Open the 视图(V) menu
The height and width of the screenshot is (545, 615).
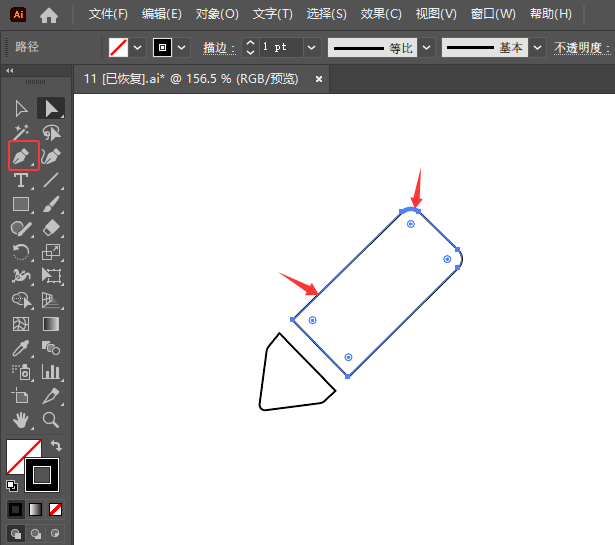436,15
